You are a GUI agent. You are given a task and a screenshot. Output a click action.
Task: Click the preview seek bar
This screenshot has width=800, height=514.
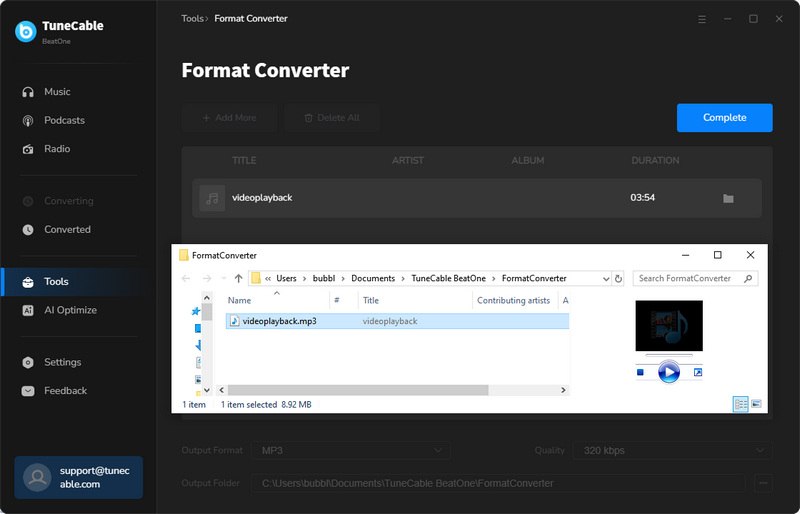tap(669, 355)
